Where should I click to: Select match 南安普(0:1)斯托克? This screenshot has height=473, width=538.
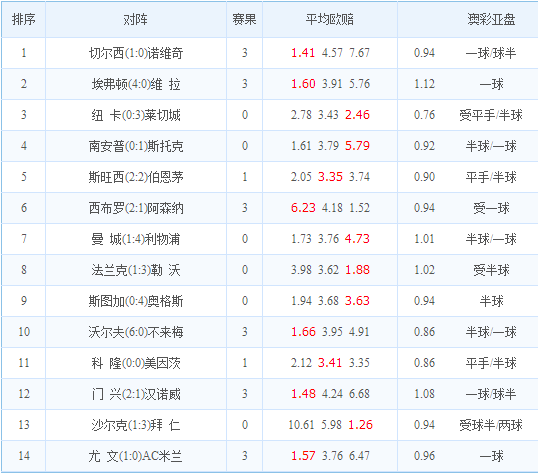136,146
